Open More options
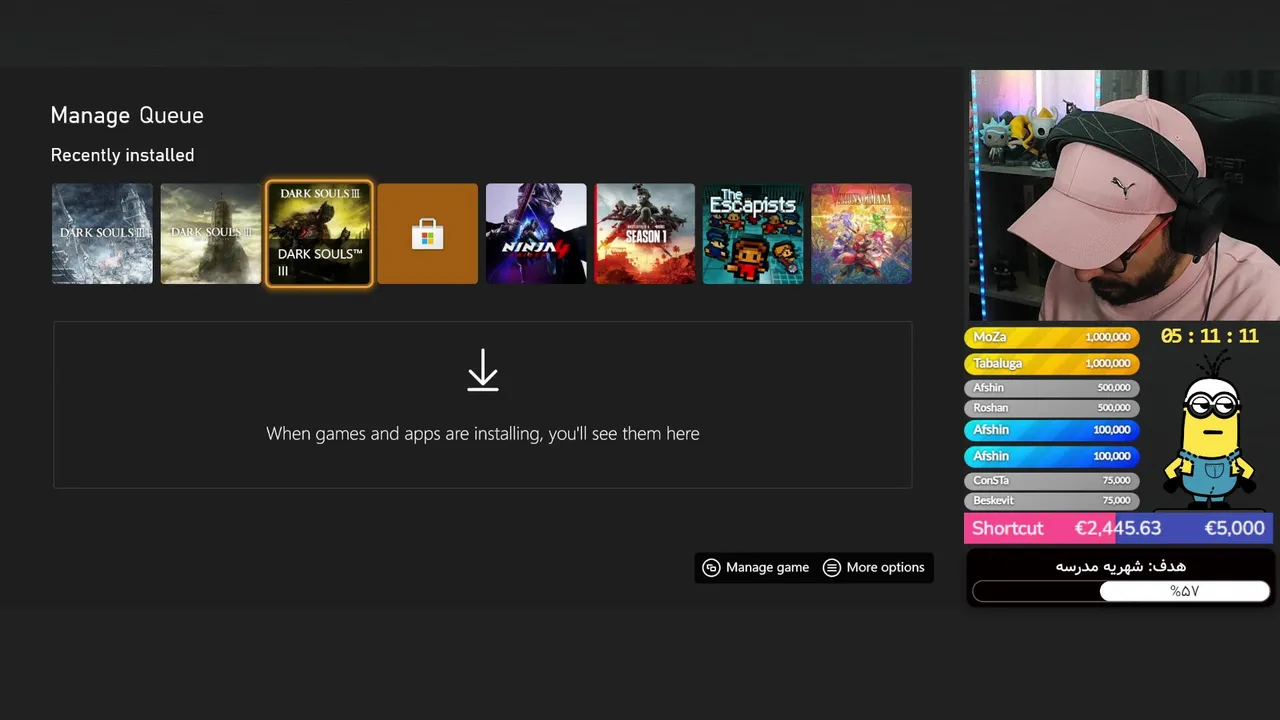The width and height of the screenshot is (1280, 720). pyautogui.click(x=874, y=567)
